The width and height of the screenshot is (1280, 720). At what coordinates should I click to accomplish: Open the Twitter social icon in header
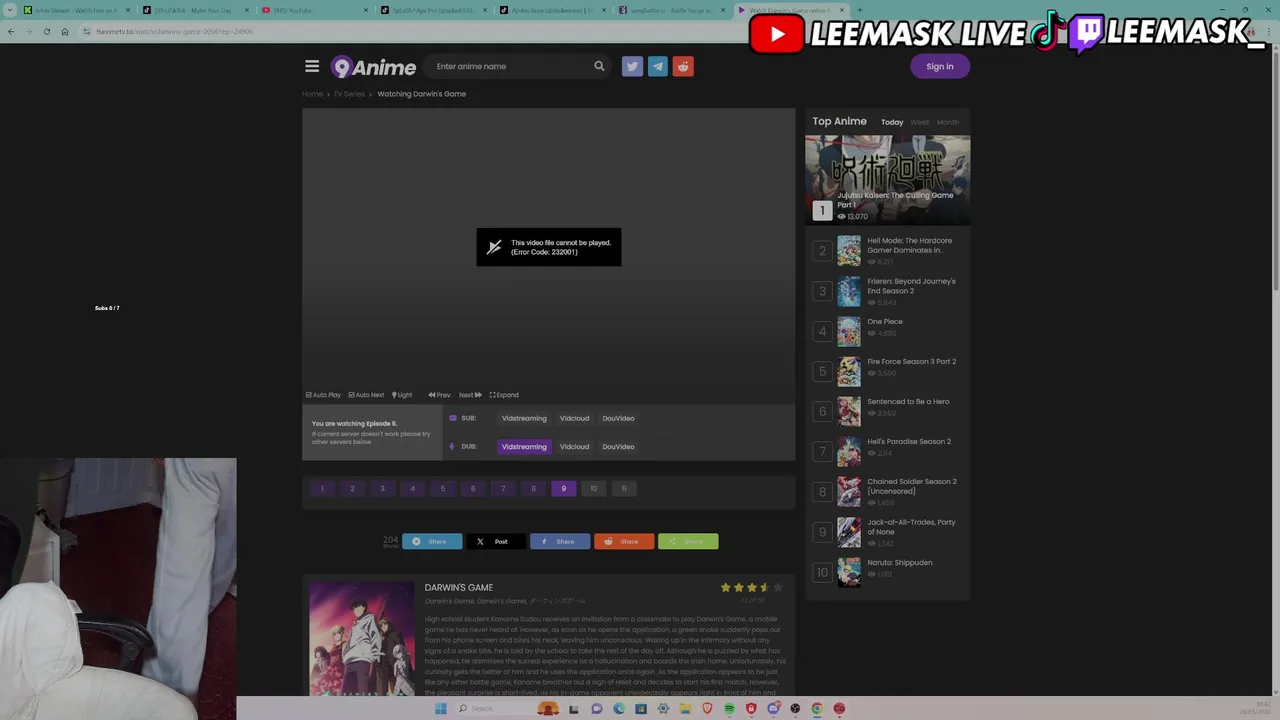click(x=632, y=66)
